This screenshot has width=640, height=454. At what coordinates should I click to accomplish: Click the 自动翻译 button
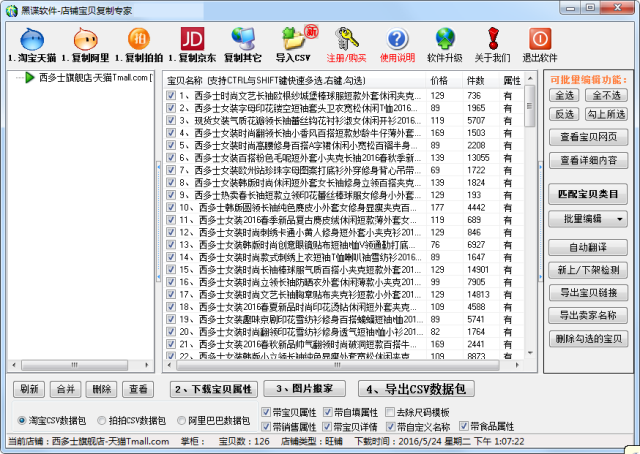coord(588,247)
